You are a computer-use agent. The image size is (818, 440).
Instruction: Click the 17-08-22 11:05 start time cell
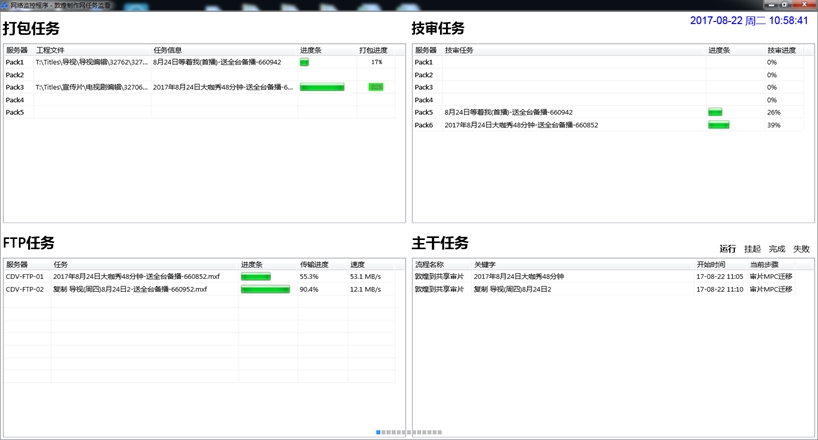[x=719, y=277]
